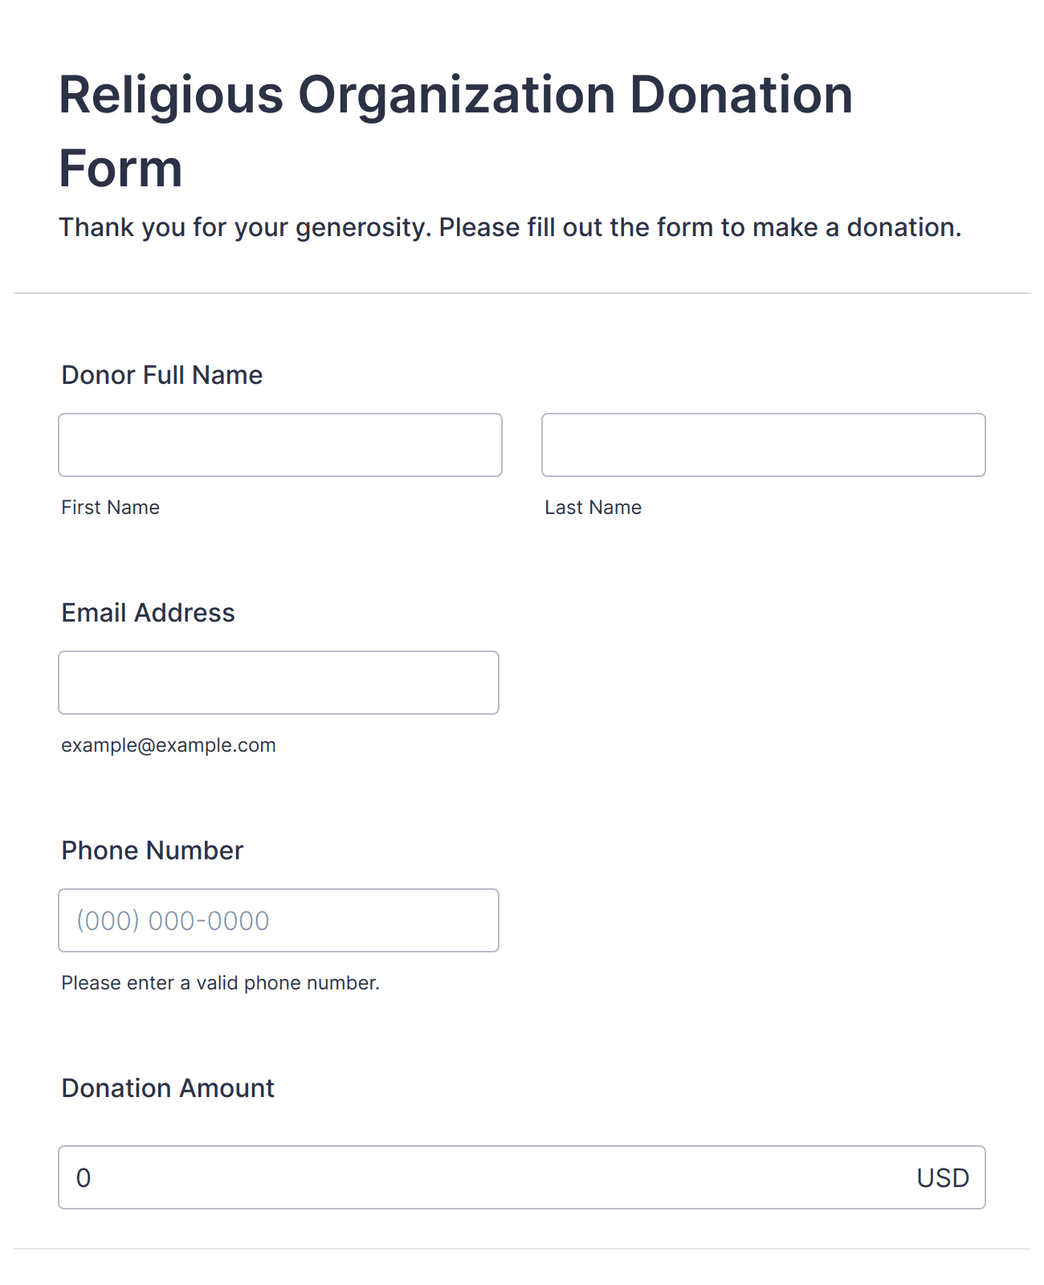
Task: Focus the Donation Amount input box
Action: [521, 1177]
